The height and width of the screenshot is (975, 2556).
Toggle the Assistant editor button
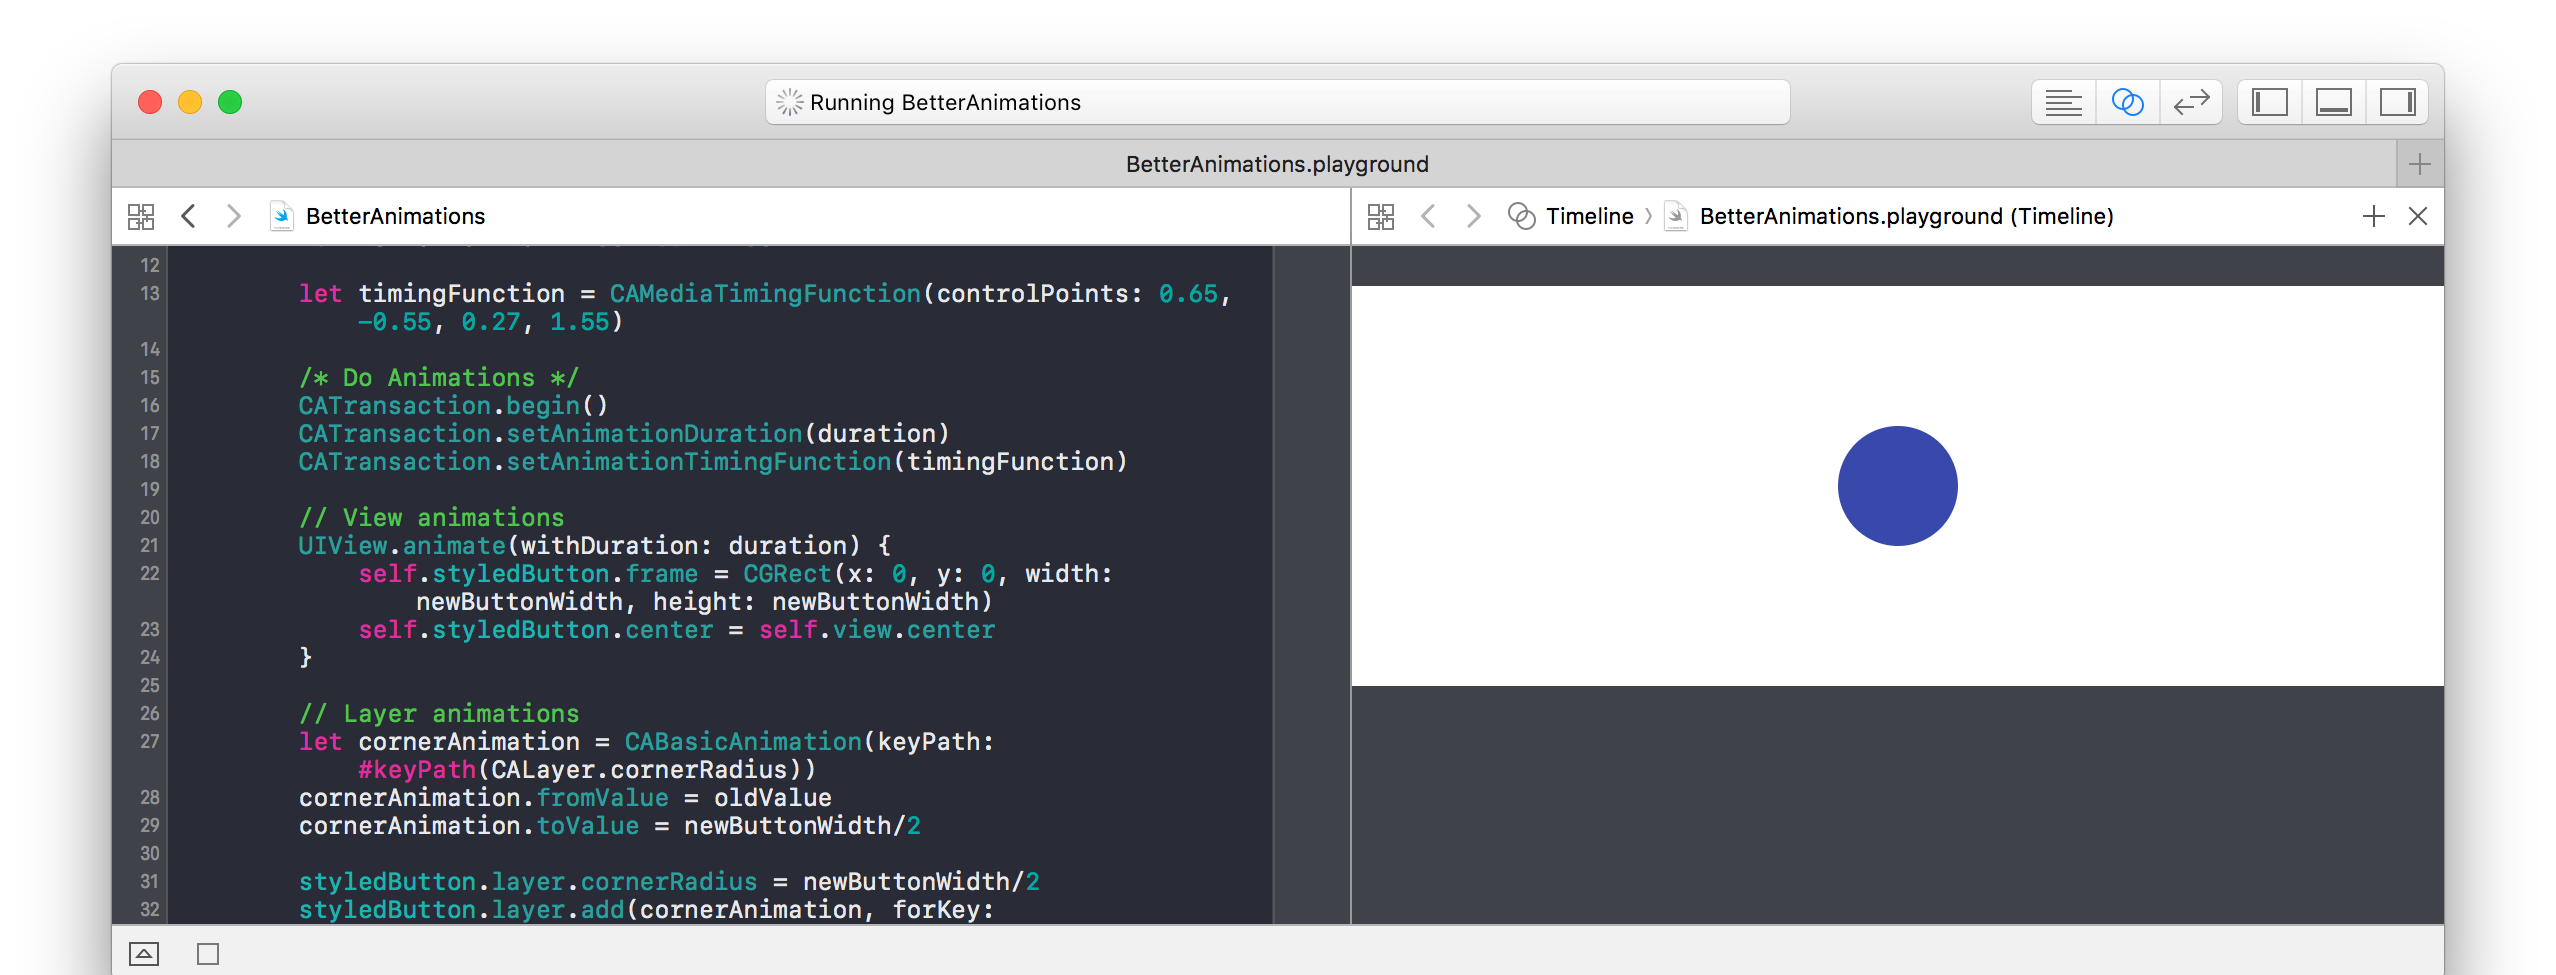(2127, 102)
